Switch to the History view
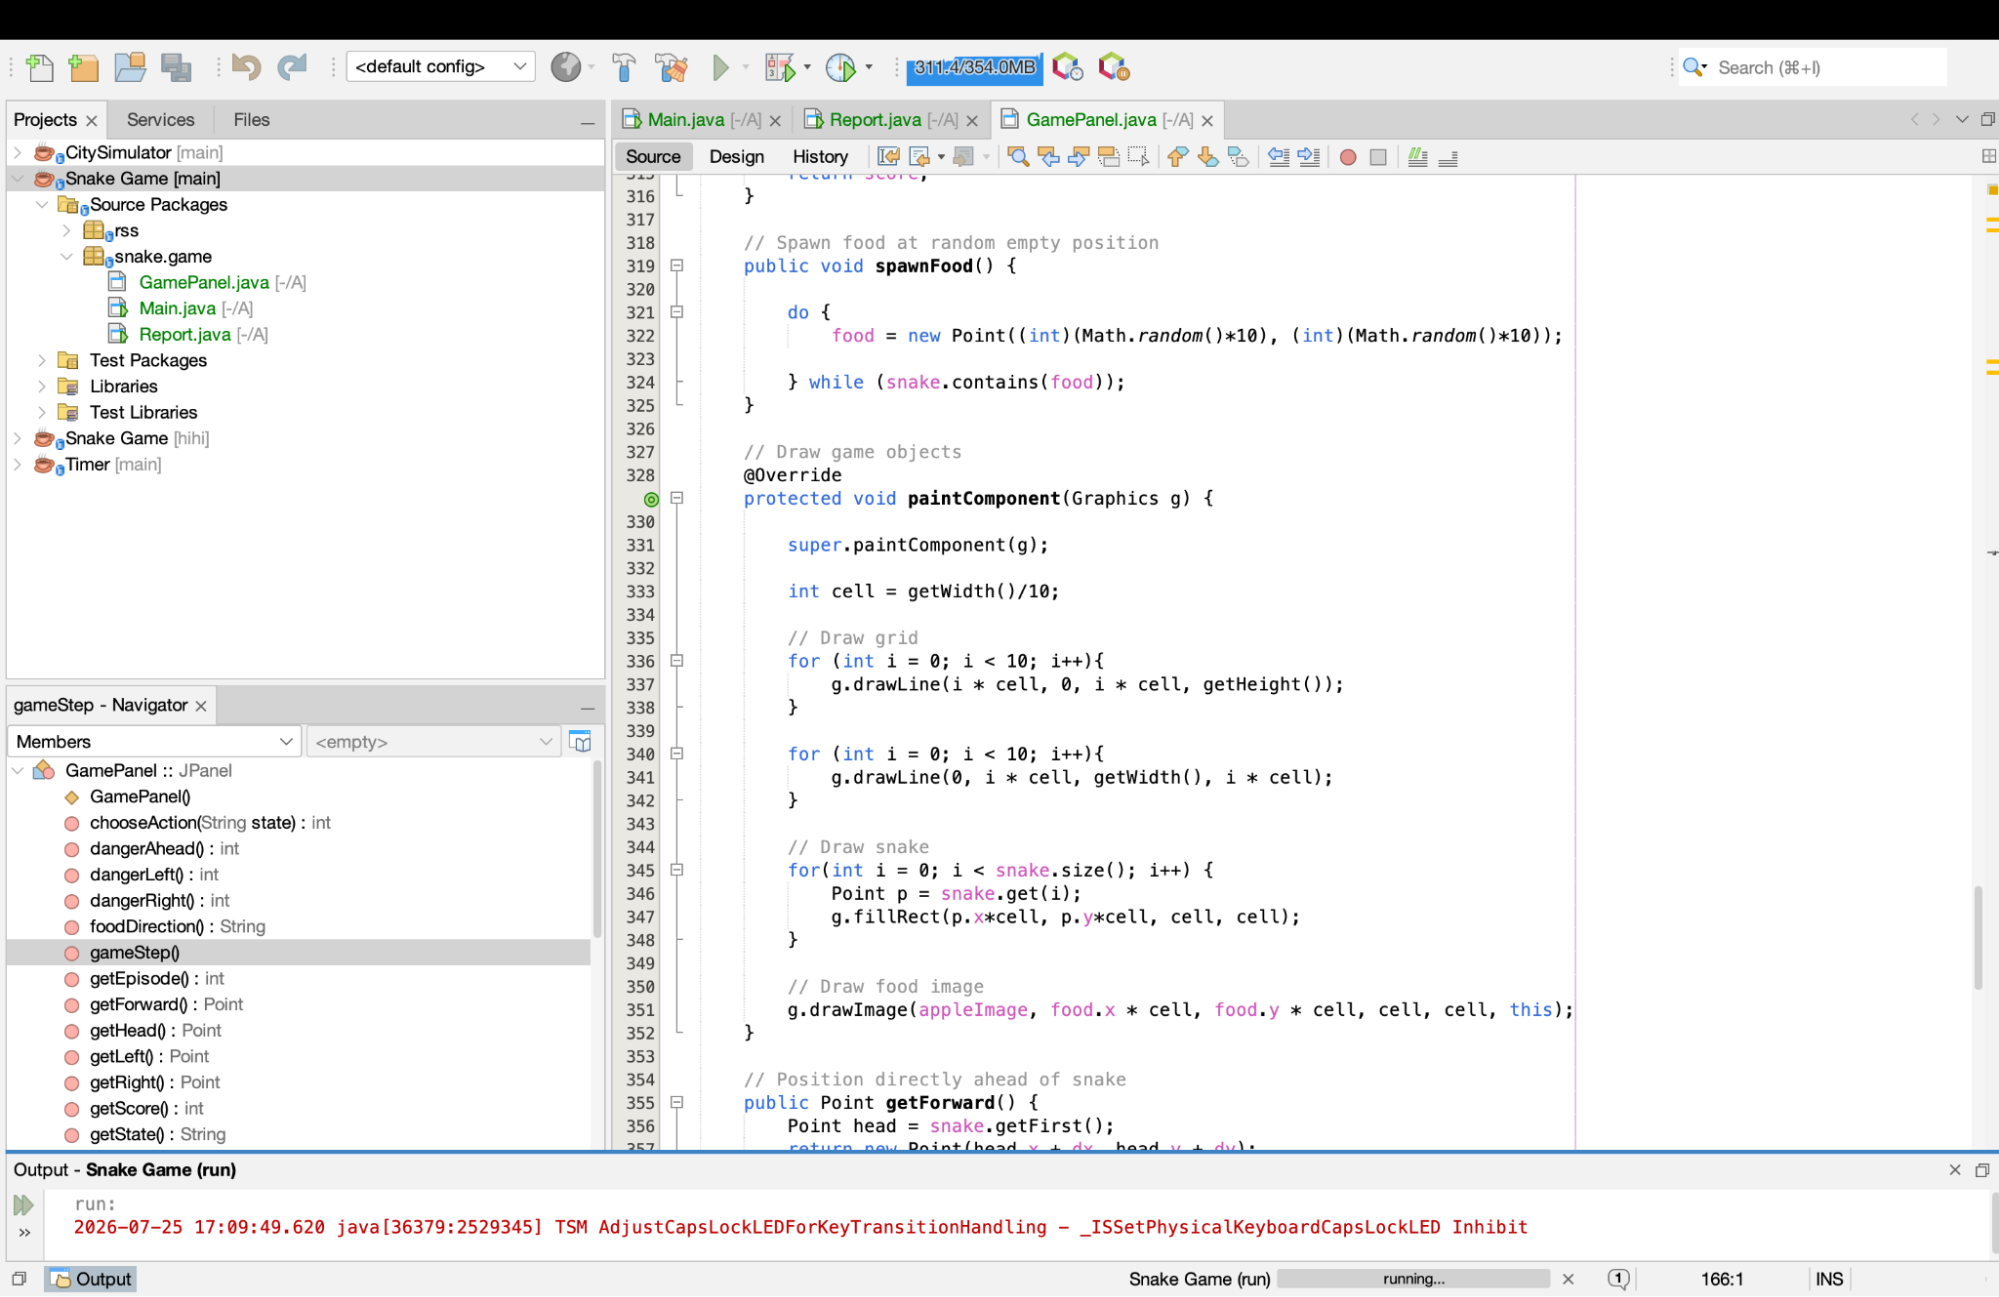The height and width of the screenshot is (1297, 1999). pos(820,156)
